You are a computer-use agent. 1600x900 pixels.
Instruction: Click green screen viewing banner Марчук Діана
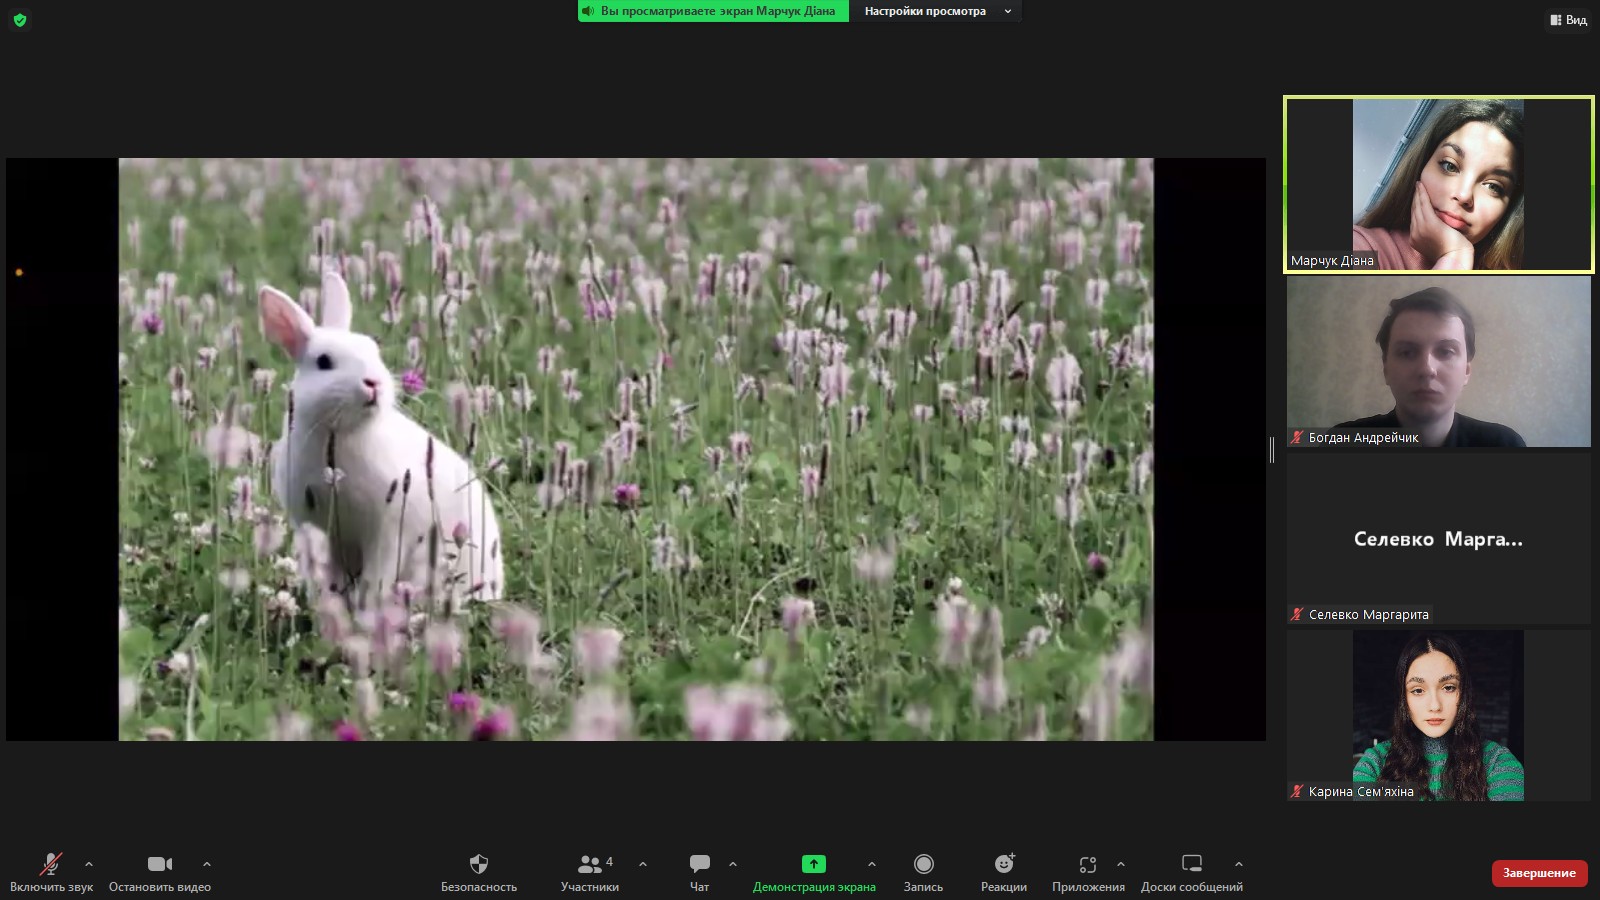tap(713, 11)
